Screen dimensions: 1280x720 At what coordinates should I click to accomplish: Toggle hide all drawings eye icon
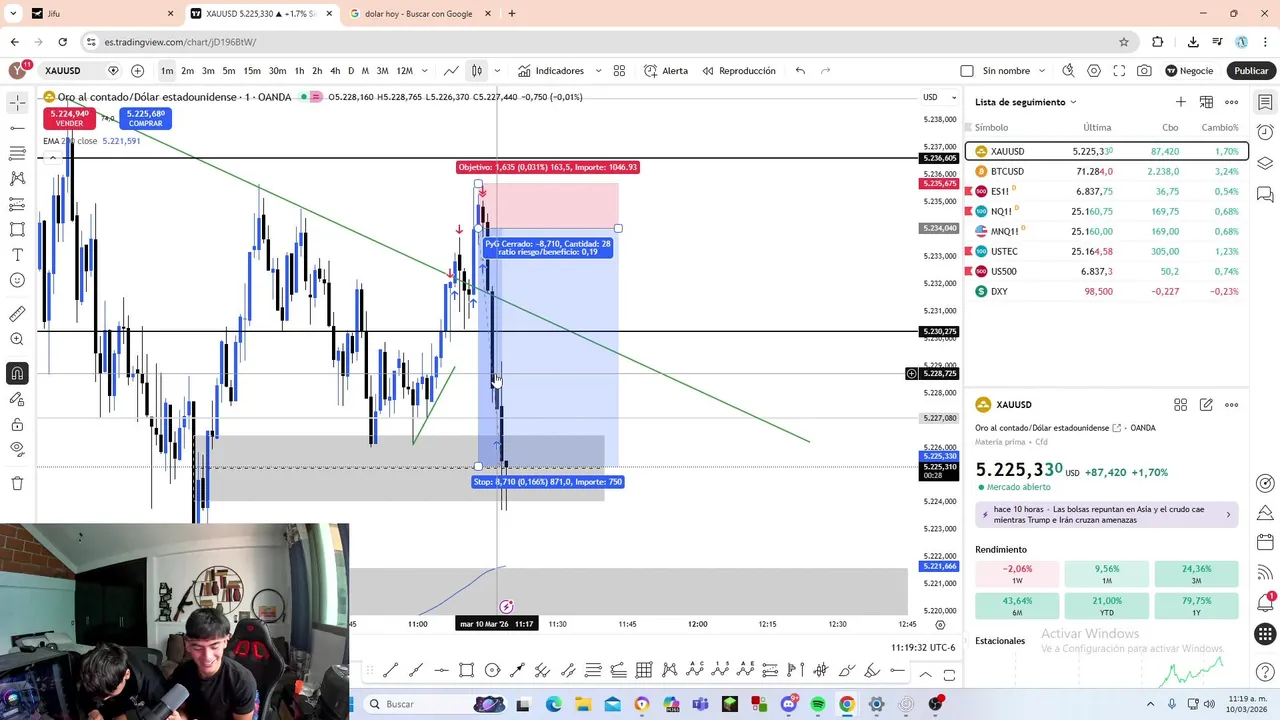pyautogui.click(x=17, y=450)
